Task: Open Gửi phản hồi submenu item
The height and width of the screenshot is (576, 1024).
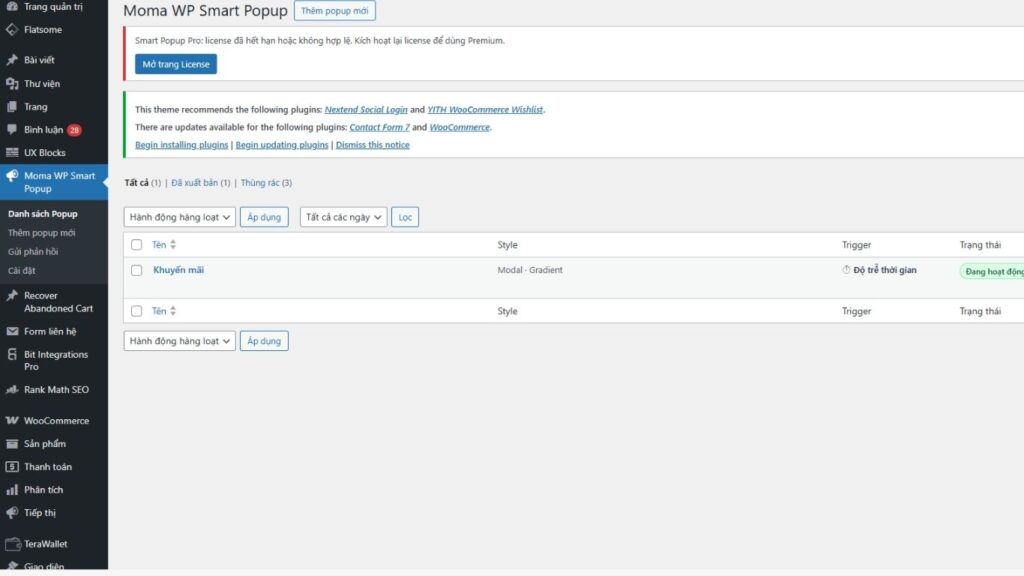Action: (x=33, y=251)
